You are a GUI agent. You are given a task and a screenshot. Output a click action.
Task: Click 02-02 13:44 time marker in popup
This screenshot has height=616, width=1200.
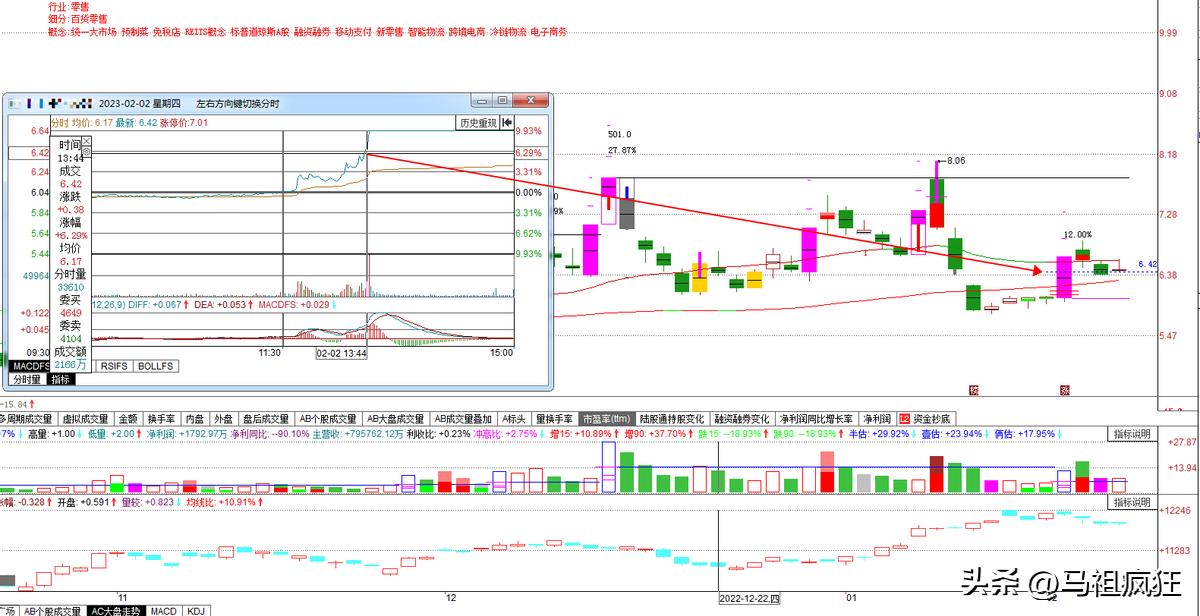[x=342, y=353]
